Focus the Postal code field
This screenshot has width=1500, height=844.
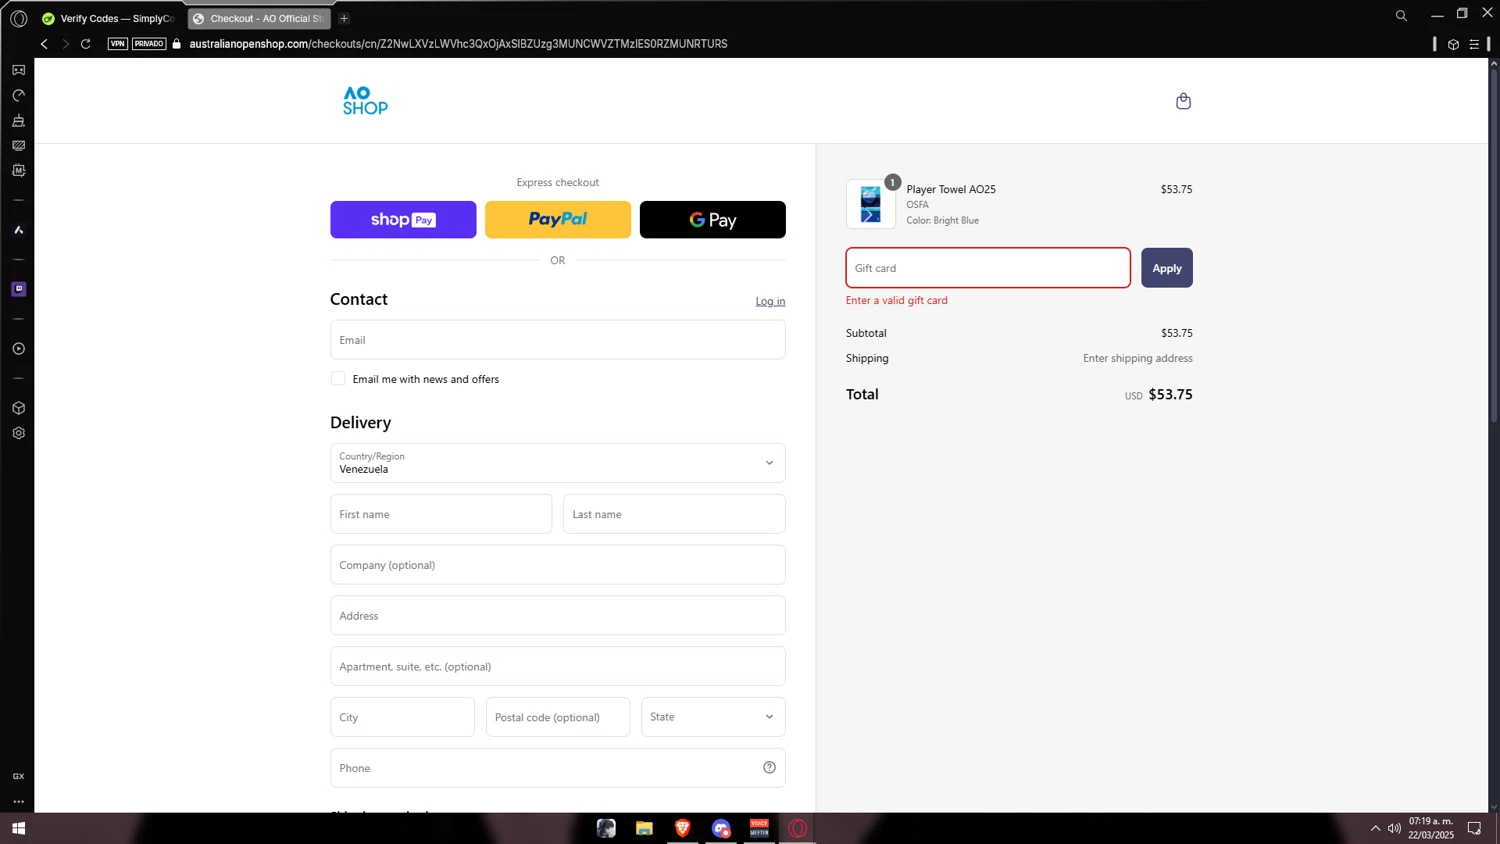[558, 717]
